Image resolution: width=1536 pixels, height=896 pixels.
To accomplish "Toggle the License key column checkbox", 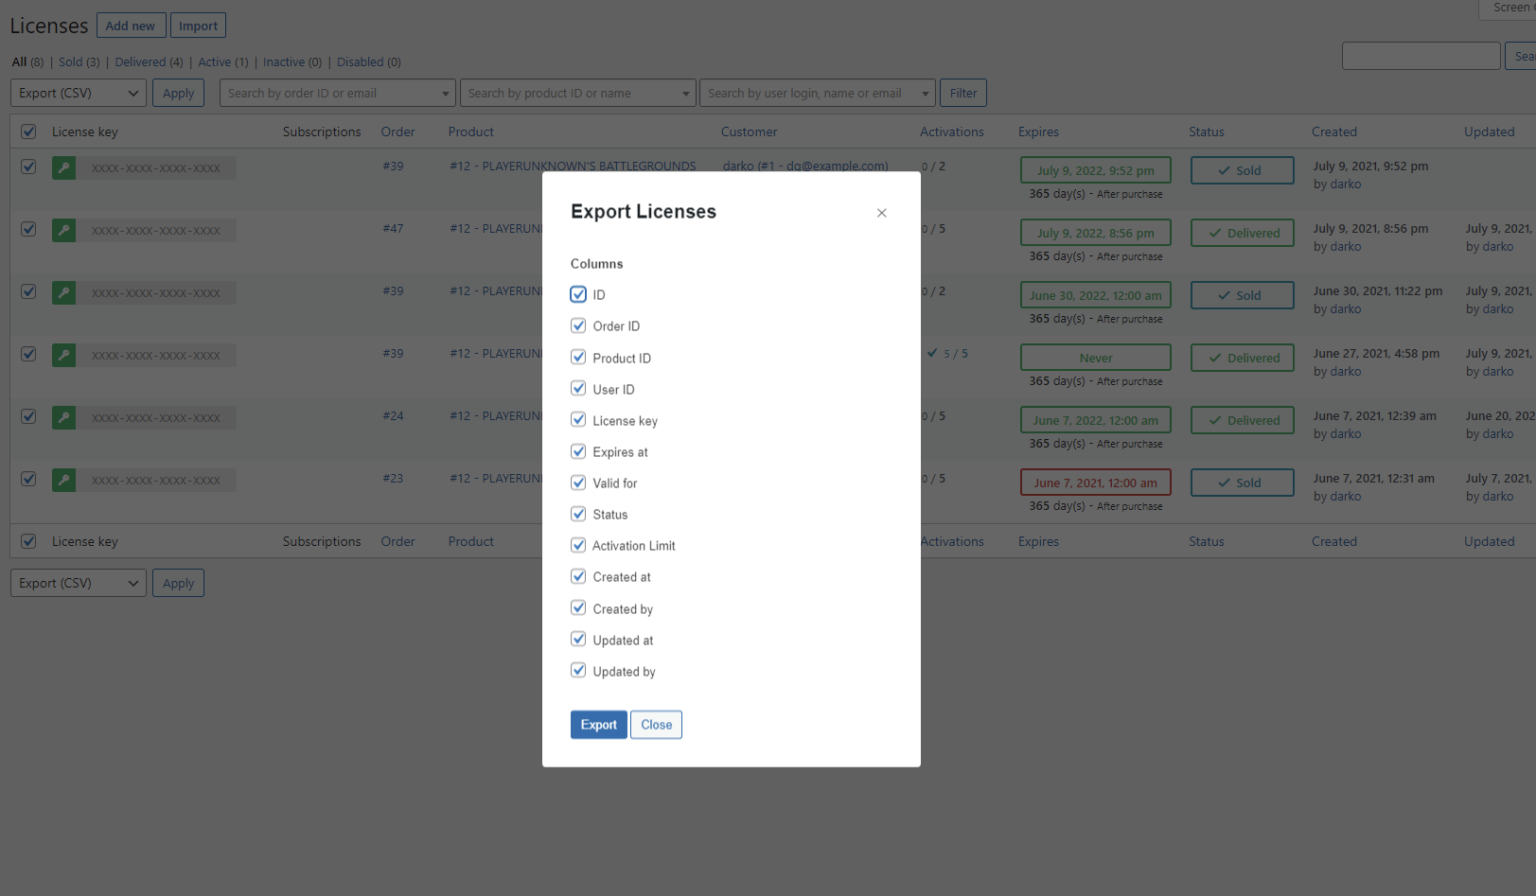I will coord(578,420).
